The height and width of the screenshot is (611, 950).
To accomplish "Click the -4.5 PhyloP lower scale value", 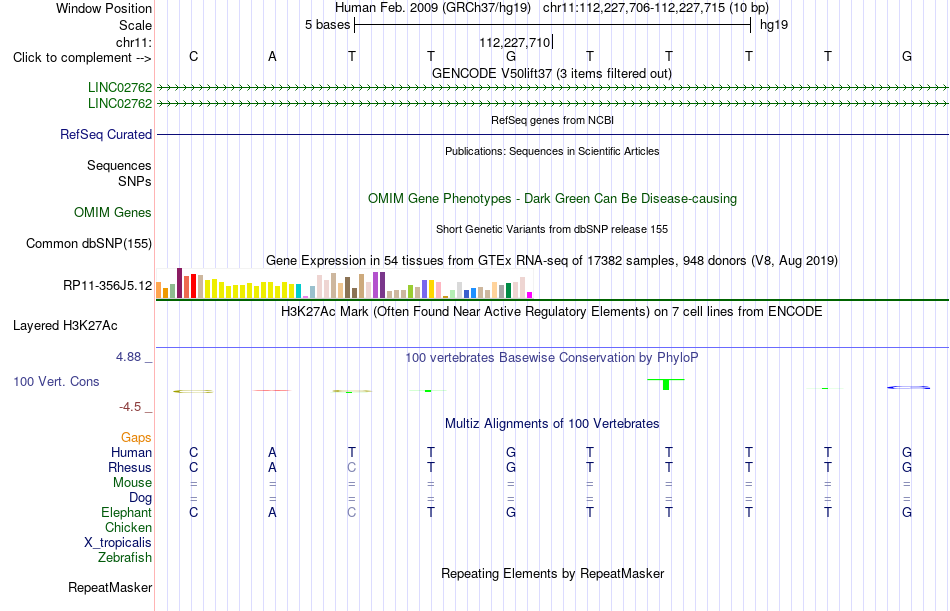I will click(x=130, y=407).
